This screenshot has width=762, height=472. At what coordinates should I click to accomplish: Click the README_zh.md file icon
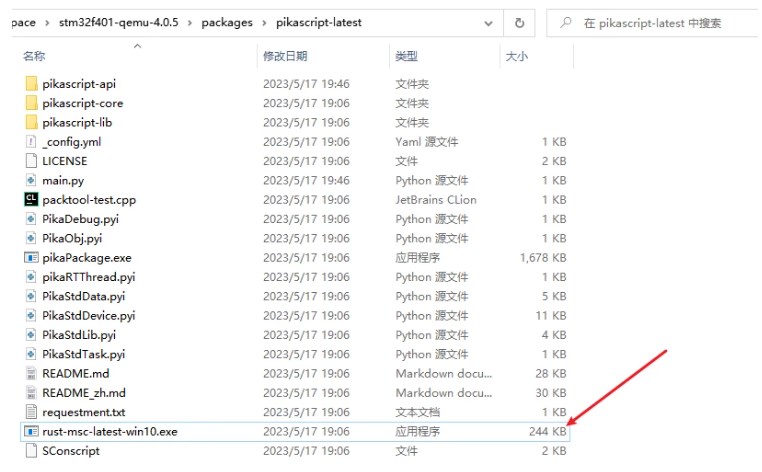[x=31, y=393]
